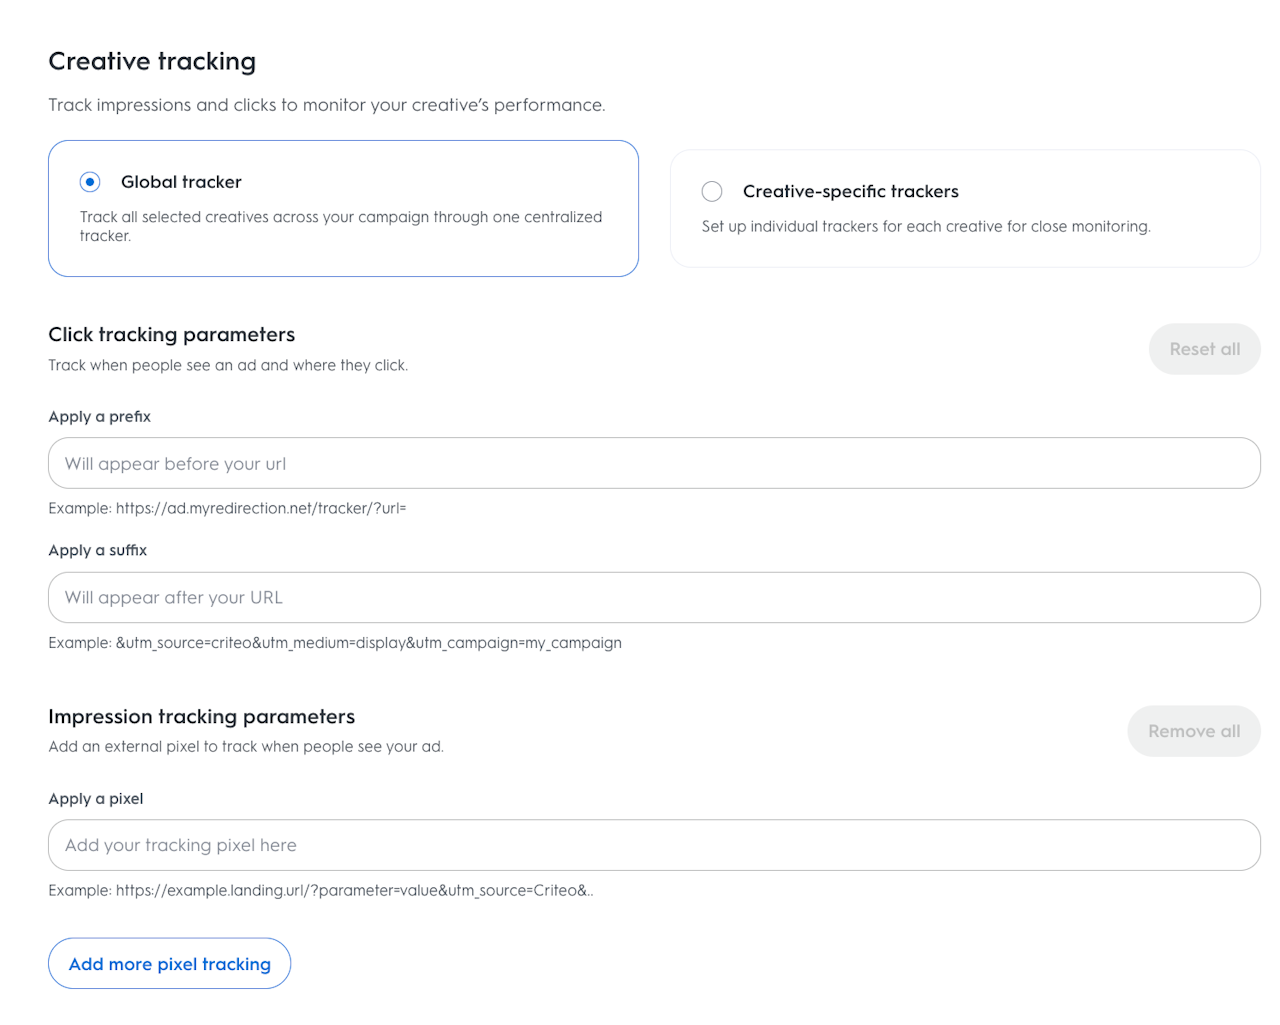Click the myredirection.net prefix example text

click(260, 509)
